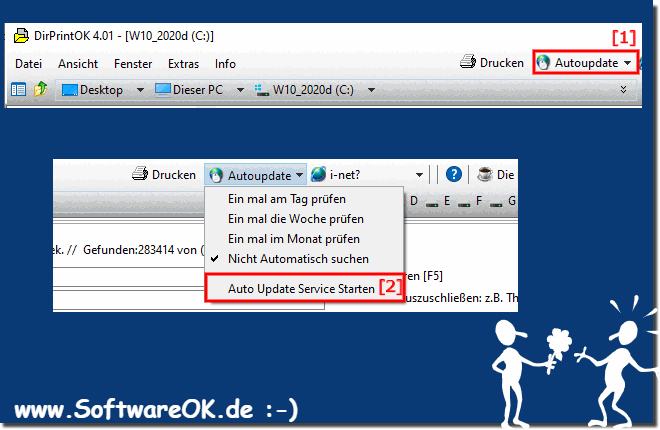
Task: Select Ein mal im Monat prüfen
Action: [x=304, y=239]
